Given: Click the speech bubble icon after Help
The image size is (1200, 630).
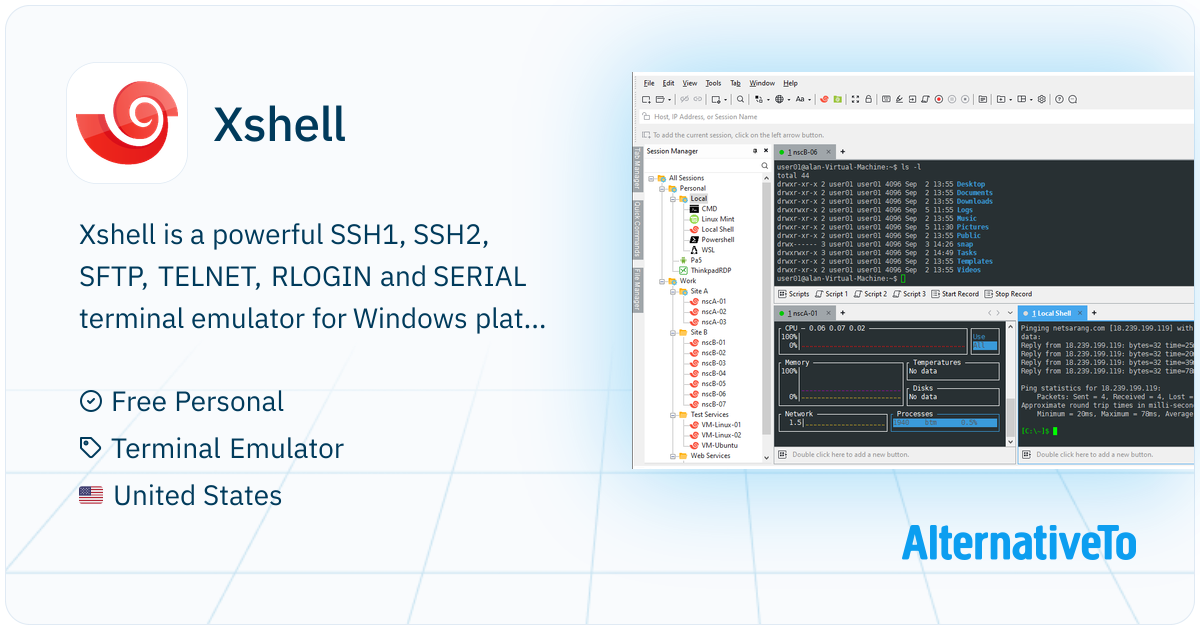Looking at the screenshot, I should tap(1072, 99).
